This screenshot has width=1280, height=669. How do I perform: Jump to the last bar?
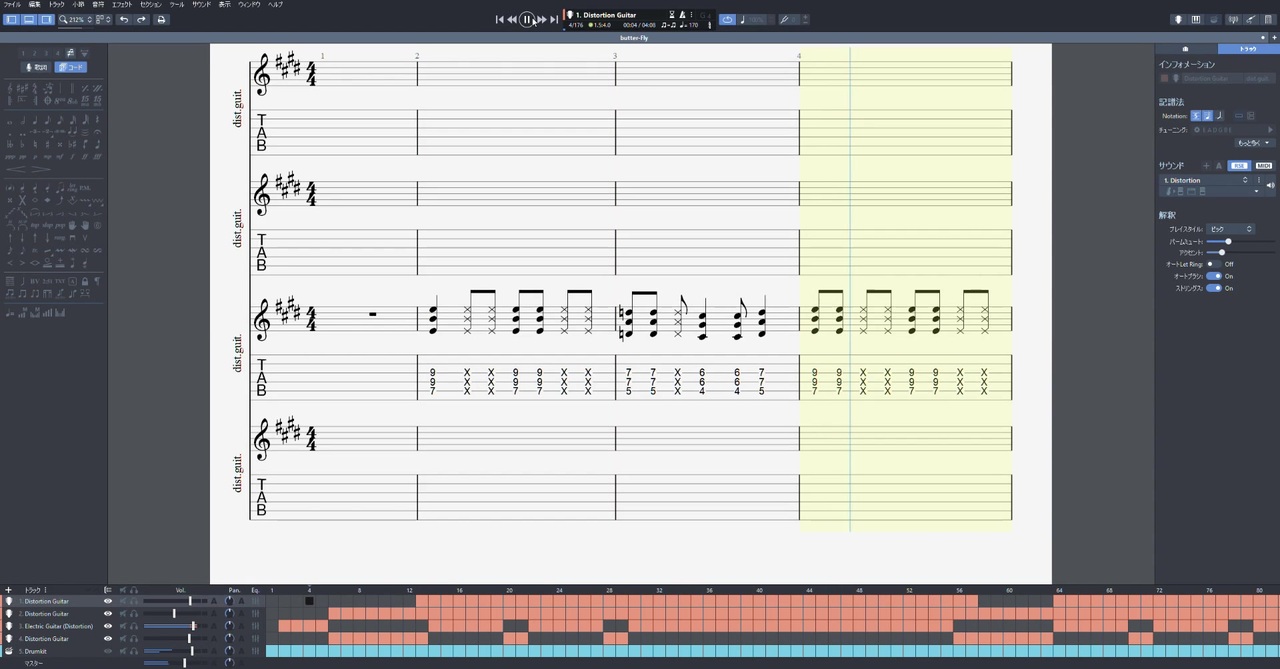pos(554,20)
